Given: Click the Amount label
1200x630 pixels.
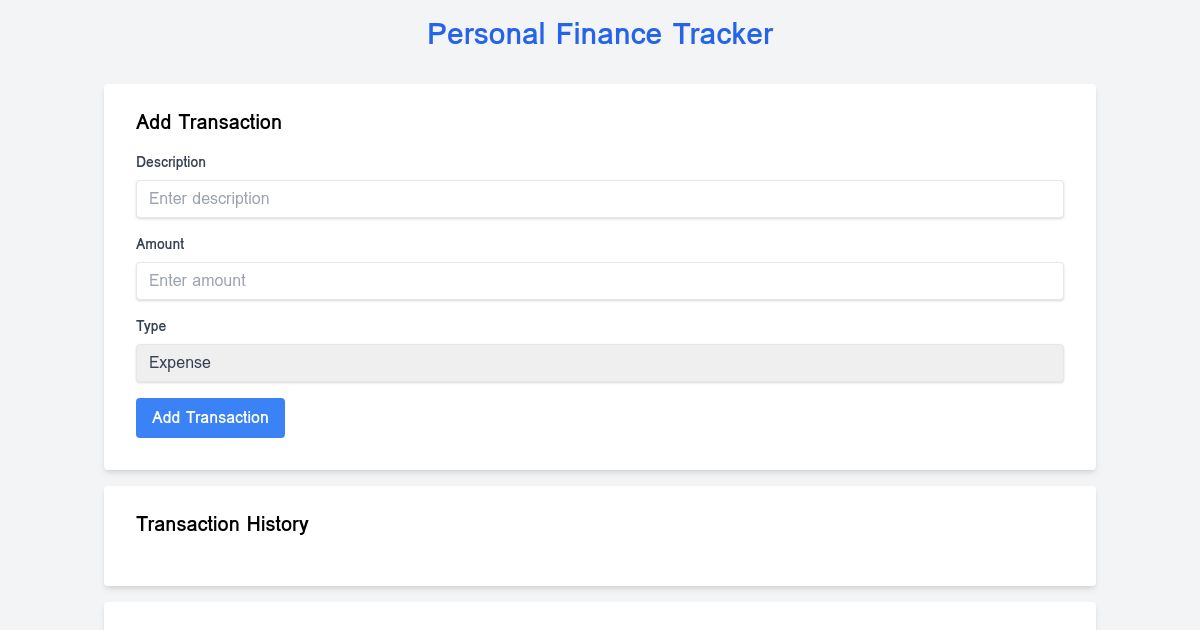Looking at the screenshot, I should click(160, 244).
